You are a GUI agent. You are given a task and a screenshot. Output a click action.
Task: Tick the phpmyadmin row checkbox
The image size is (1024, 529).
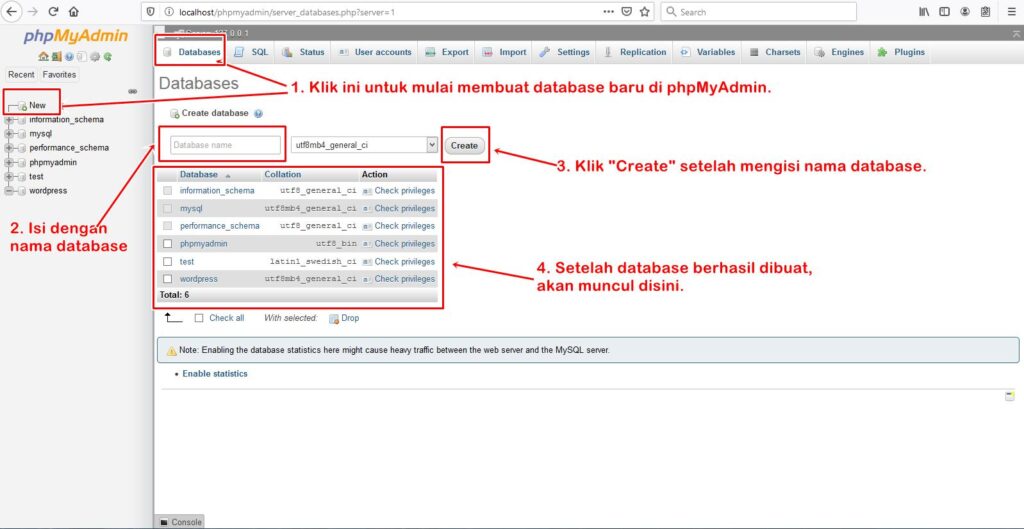pos(167,244)
